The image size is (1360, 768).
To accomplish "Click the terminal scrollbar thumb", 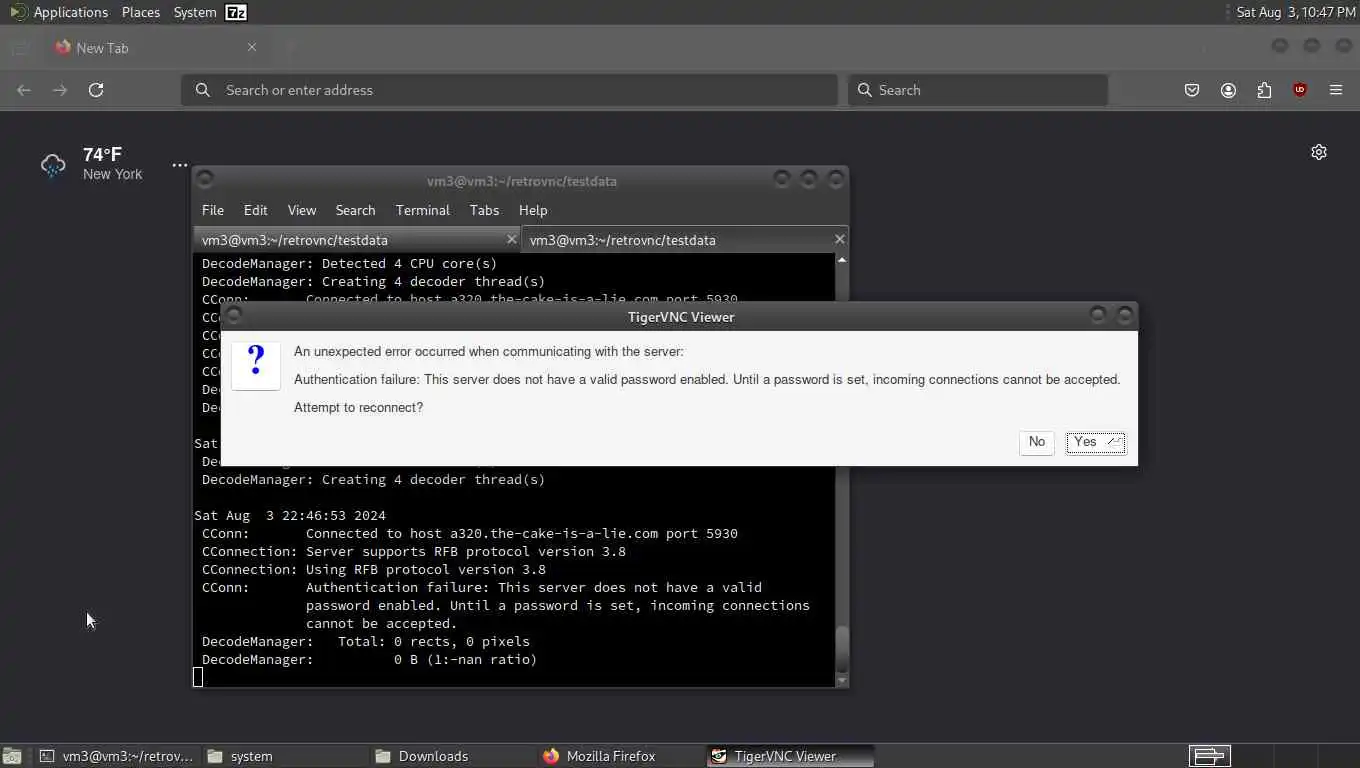I will [842, 649].
